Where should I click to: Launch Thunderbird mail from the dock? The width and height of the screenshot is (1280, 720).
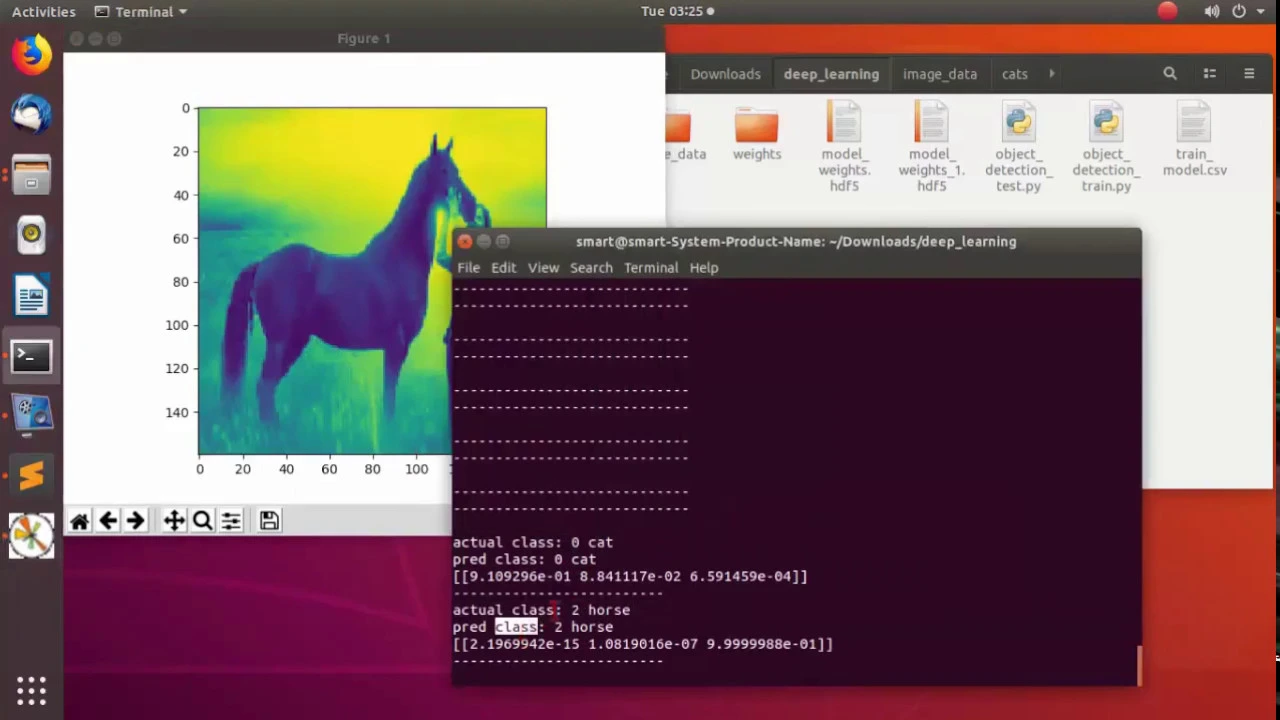(x=31, y=113)
